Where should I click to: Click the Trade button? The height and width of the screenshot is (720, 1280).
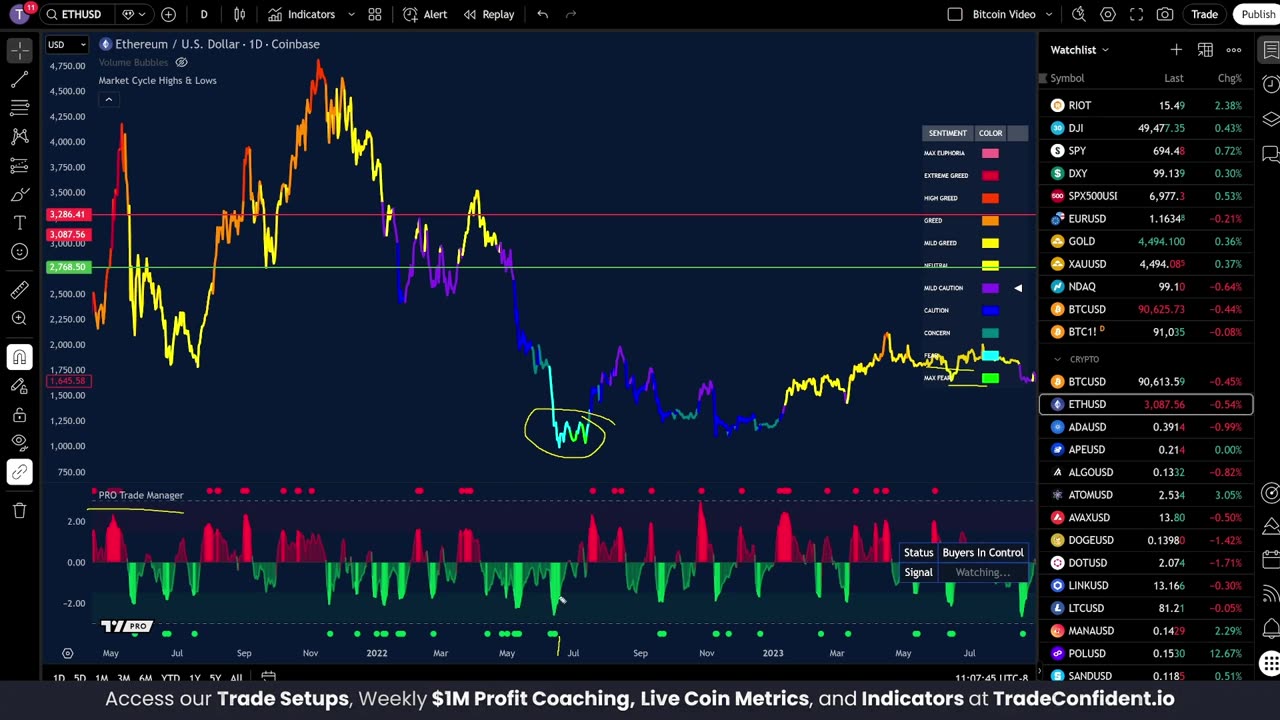tap(1204, 14)
